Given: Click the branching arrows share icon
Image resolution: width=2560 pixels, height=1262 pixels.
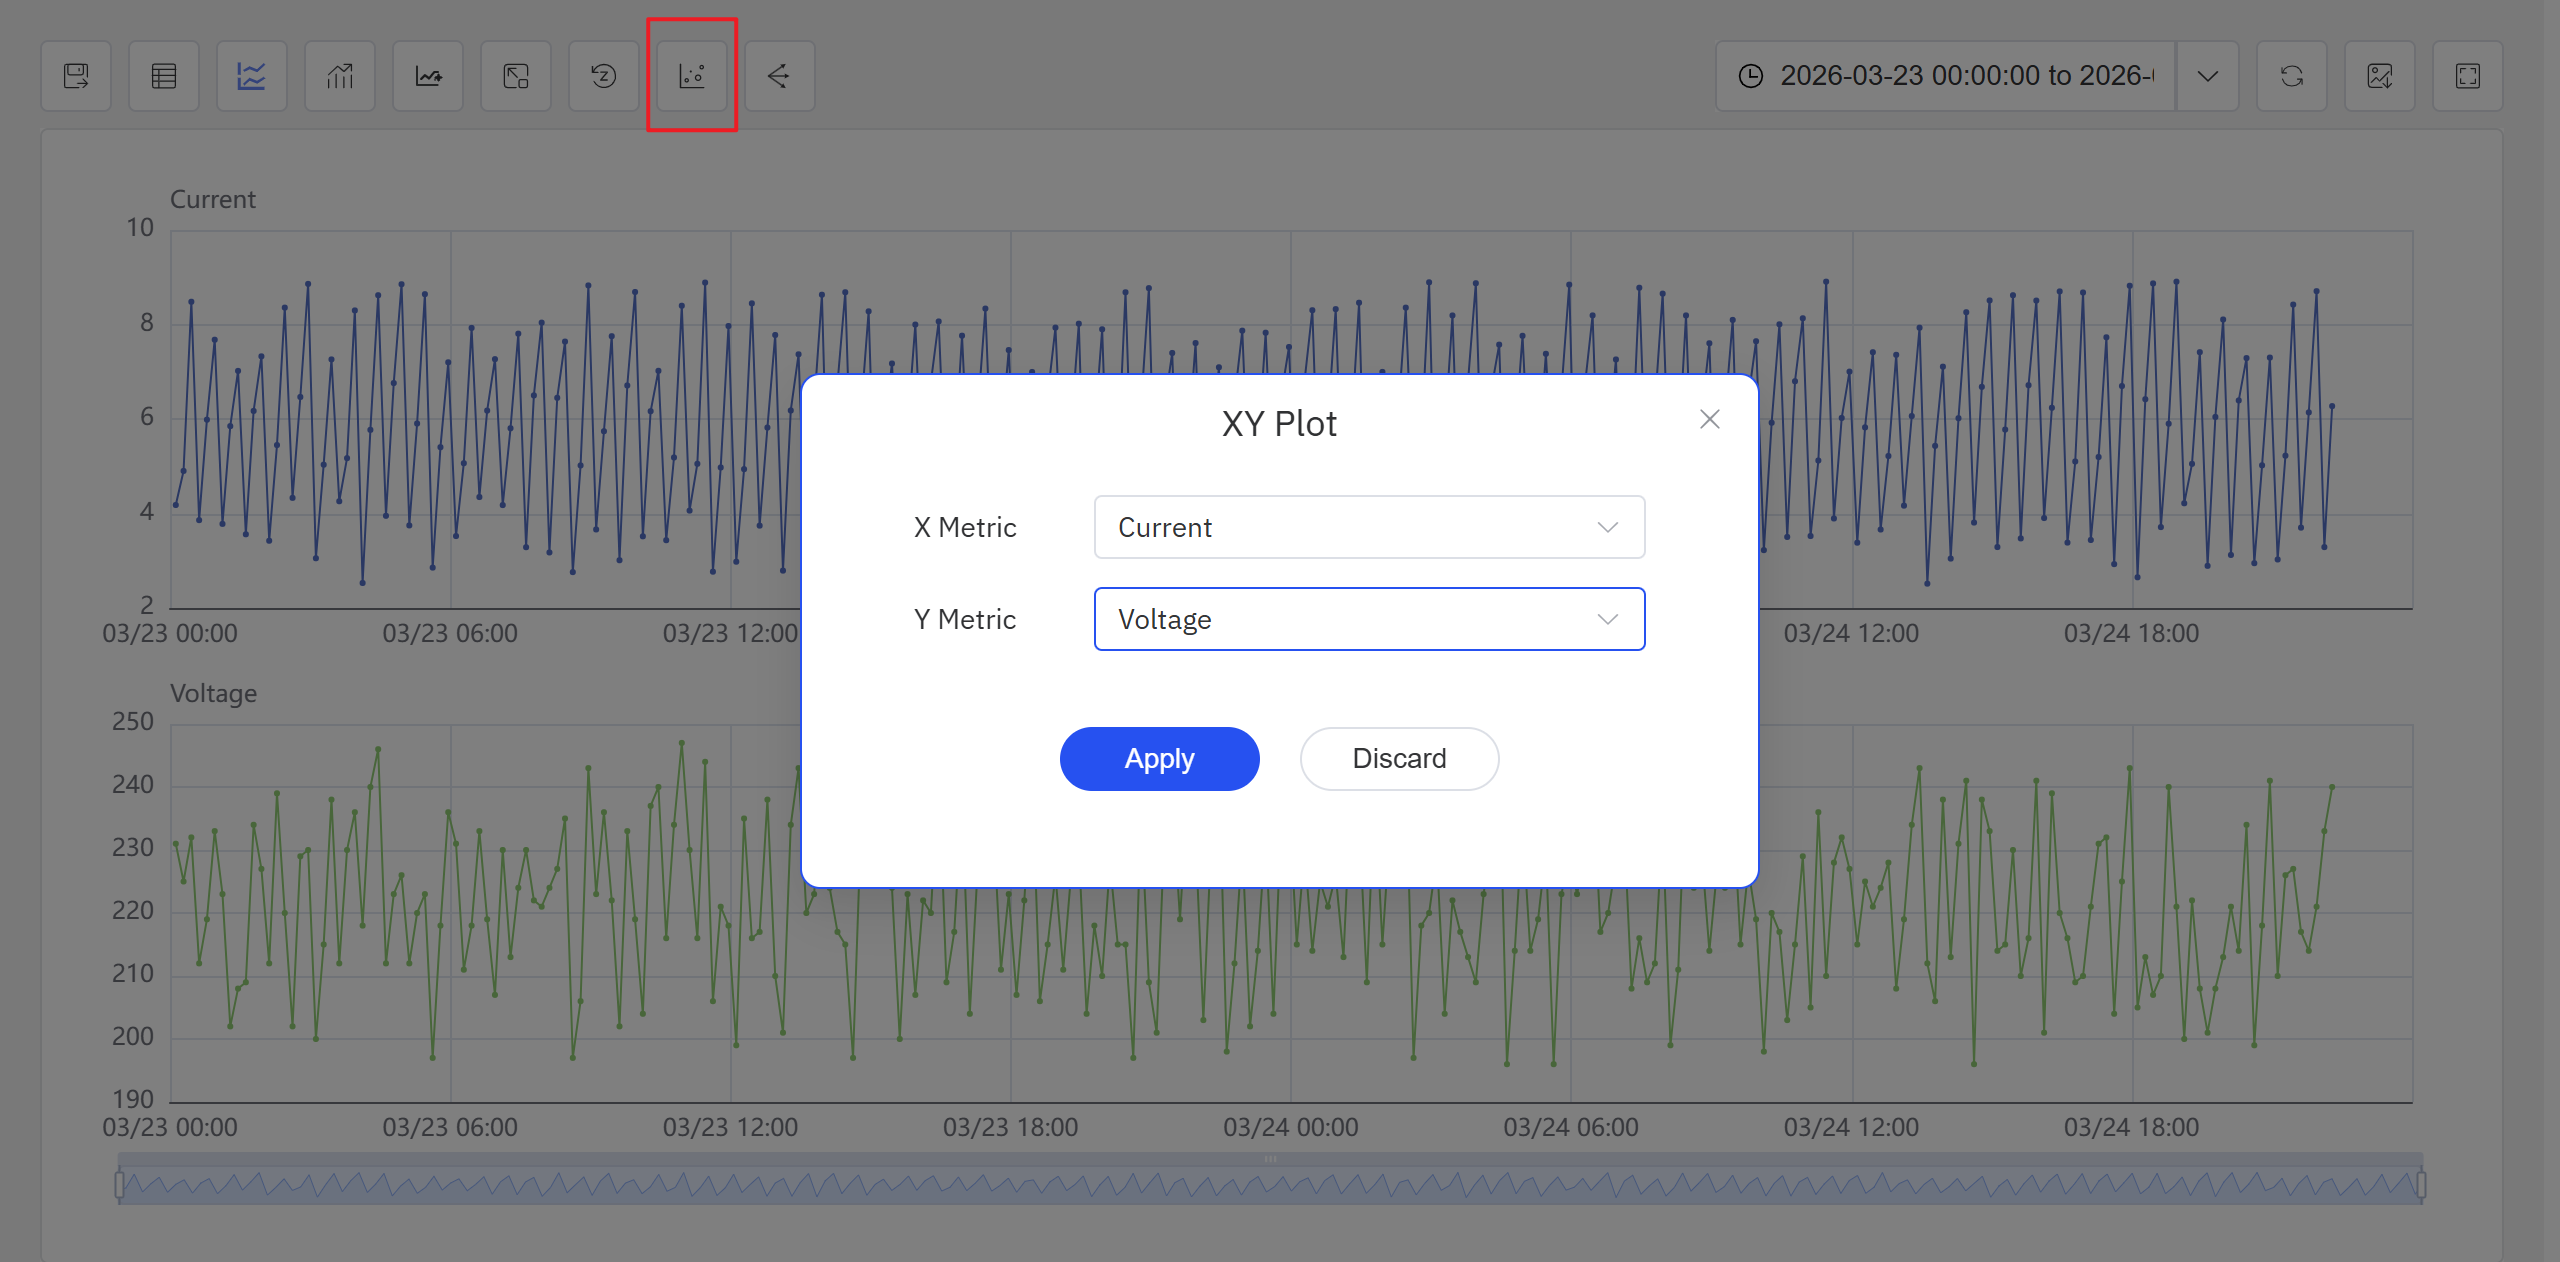Looking at the screenshot, I should pyautogui.click(x=779, y=76).
